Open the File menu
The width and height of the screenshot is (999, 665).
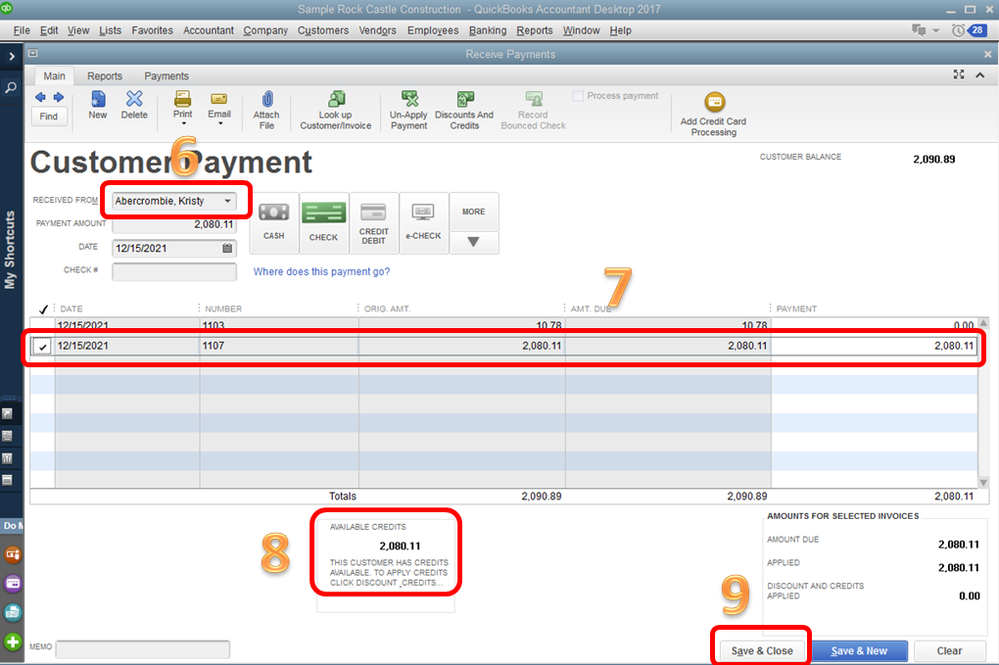point(22,31)
